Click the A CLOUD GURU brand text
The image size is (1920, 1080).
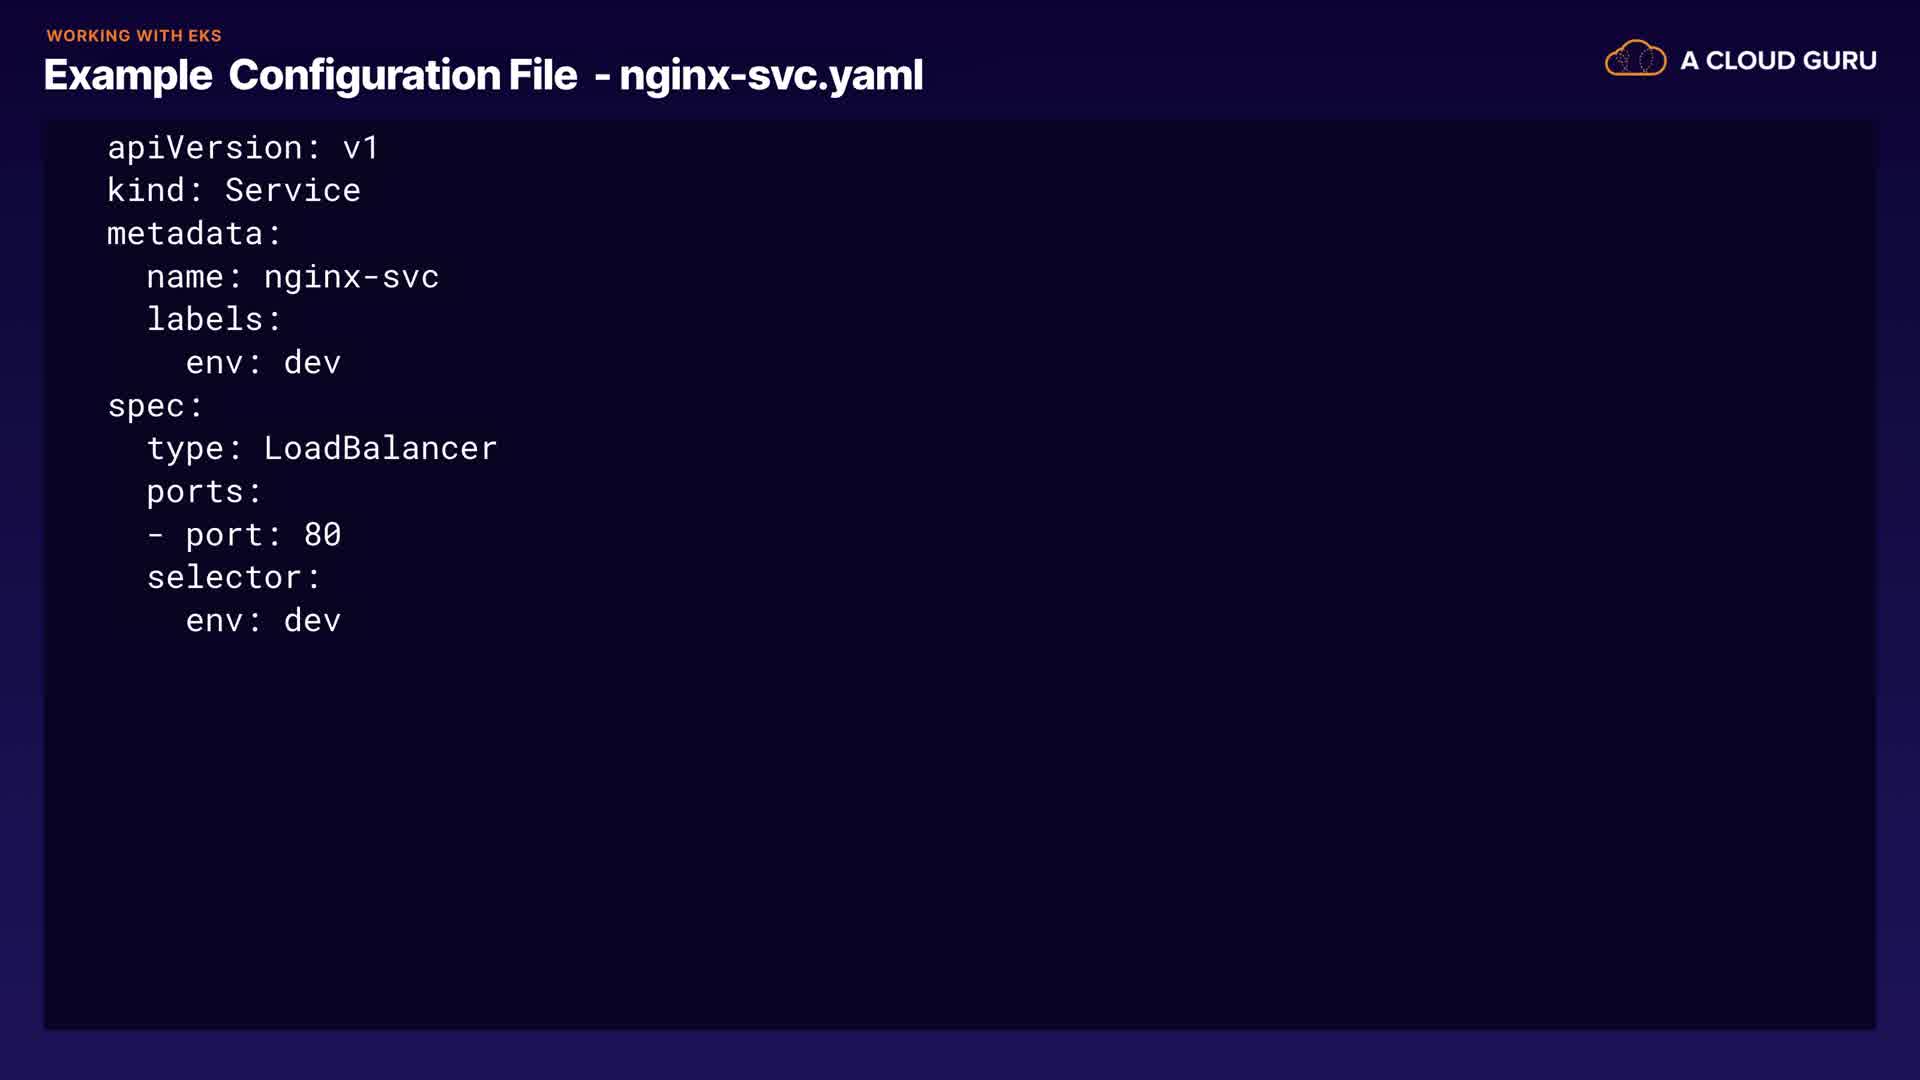click(1778, 61)
